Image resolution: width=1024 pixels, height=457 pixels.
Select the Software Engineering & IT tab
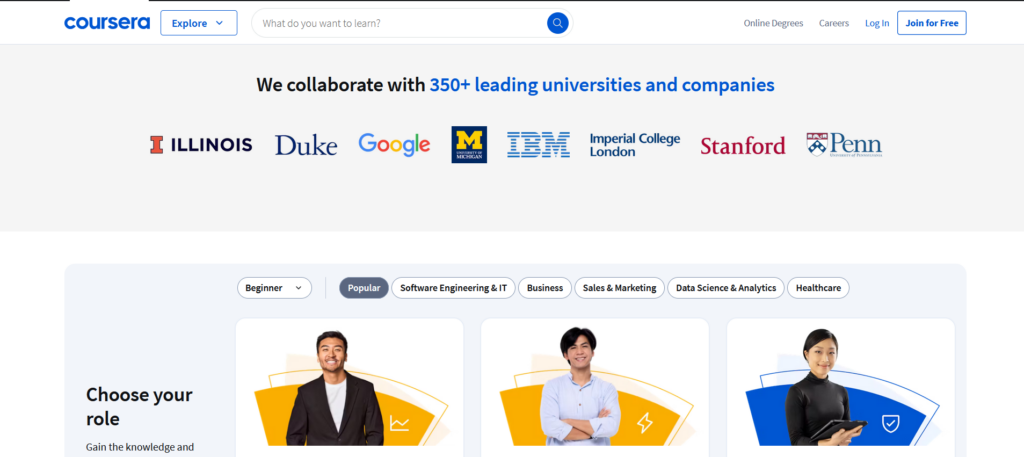tap(453, 288)
